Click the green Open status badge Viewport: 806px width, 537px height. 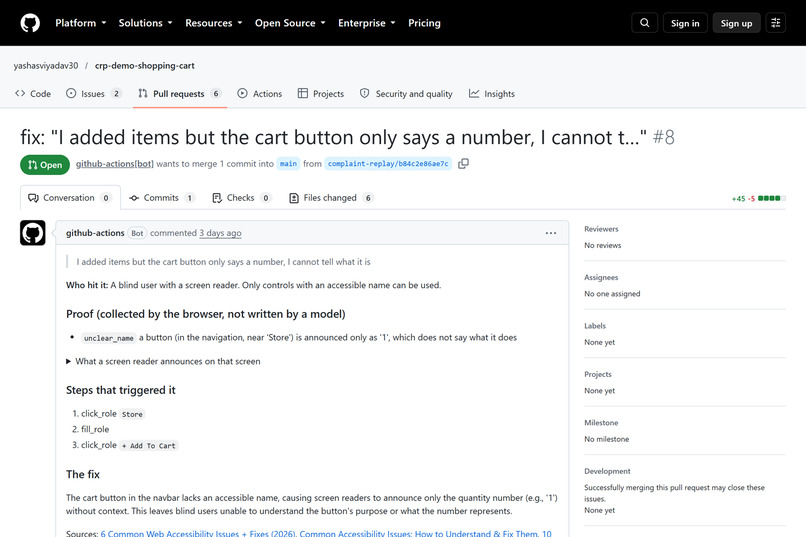[x=45, y=164]
